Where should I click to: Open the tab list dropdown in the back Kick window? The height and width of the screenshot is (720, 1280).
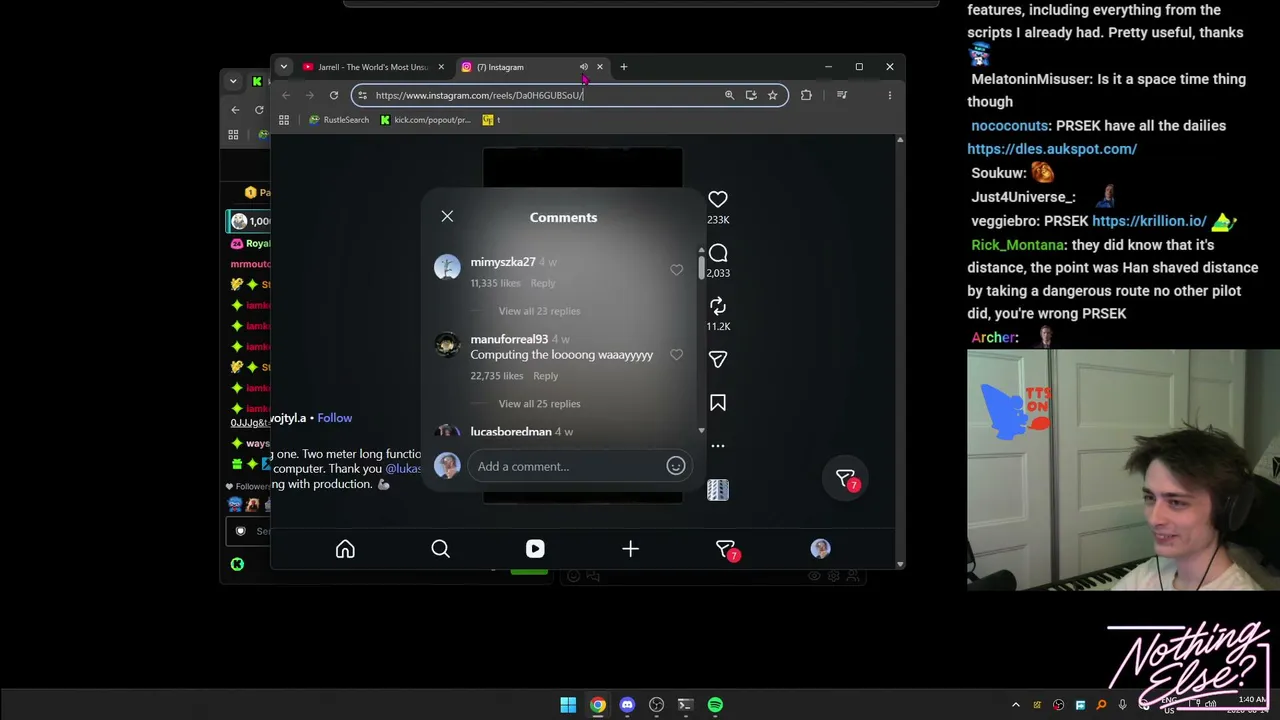pyautogui.click(x=233, y=81)
